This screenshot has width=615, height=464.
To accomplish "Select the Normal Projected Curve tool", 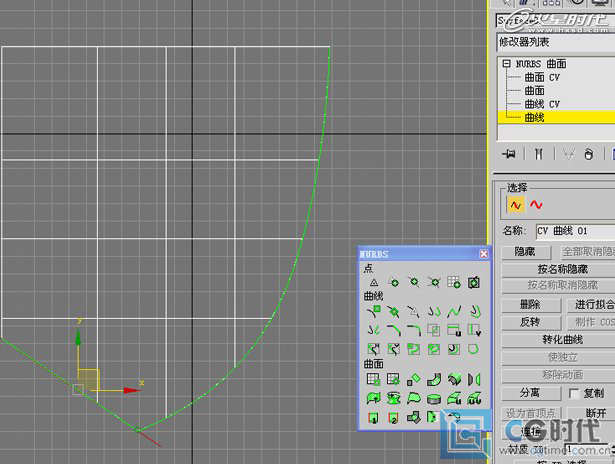I will coord(374,349).
